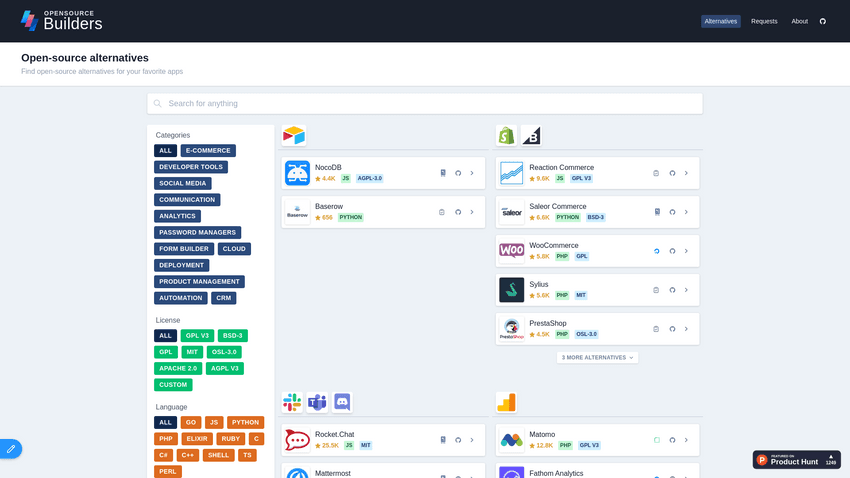Go to the Requests page
This screenshot has height=478, width=850.
tap(764, 21)
